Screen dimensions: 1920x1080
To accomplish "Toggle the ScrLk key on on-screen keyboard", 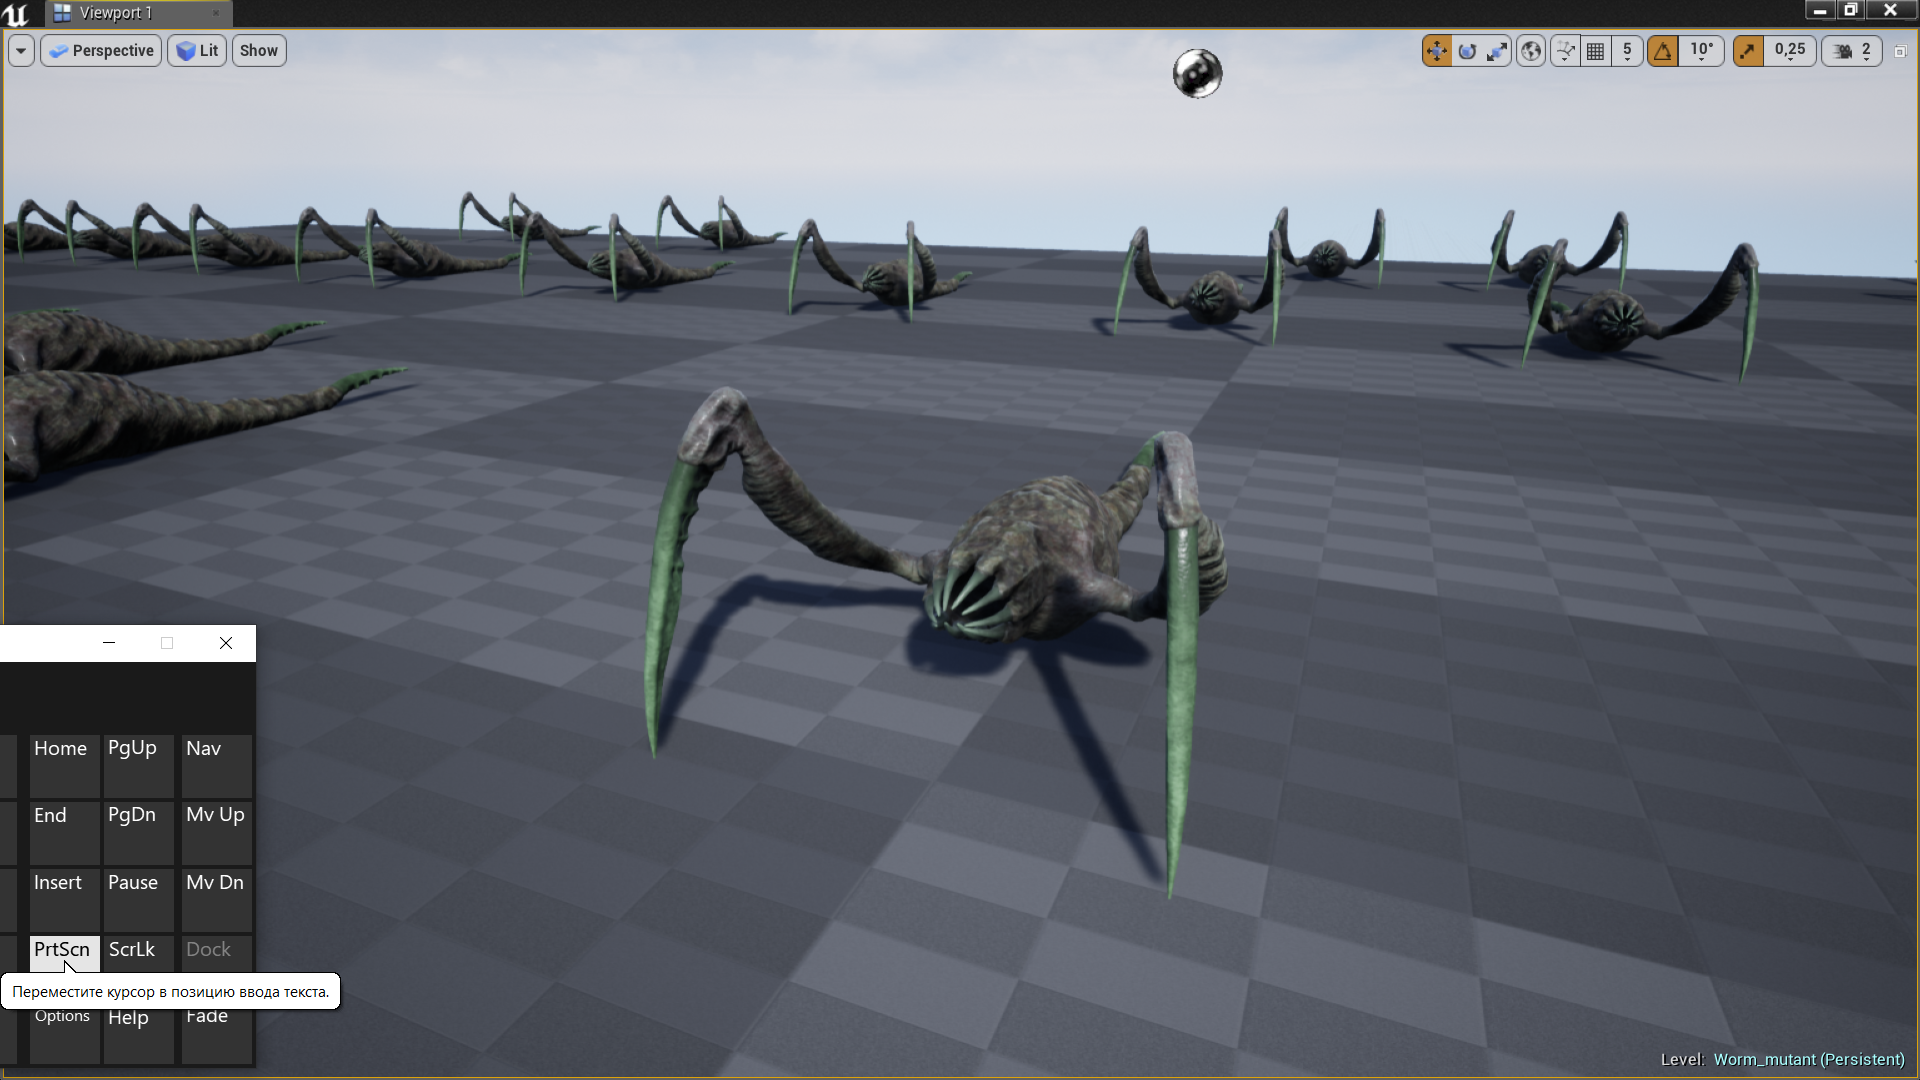I will (139, 953).
